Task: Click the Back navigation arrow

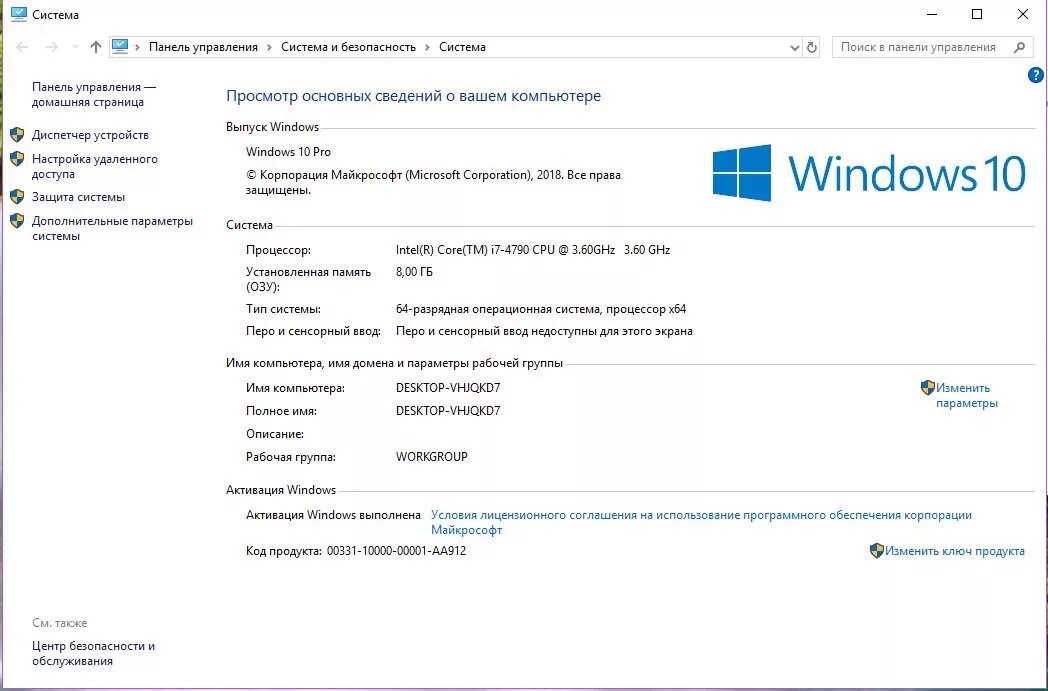Action: pos(22,47)
